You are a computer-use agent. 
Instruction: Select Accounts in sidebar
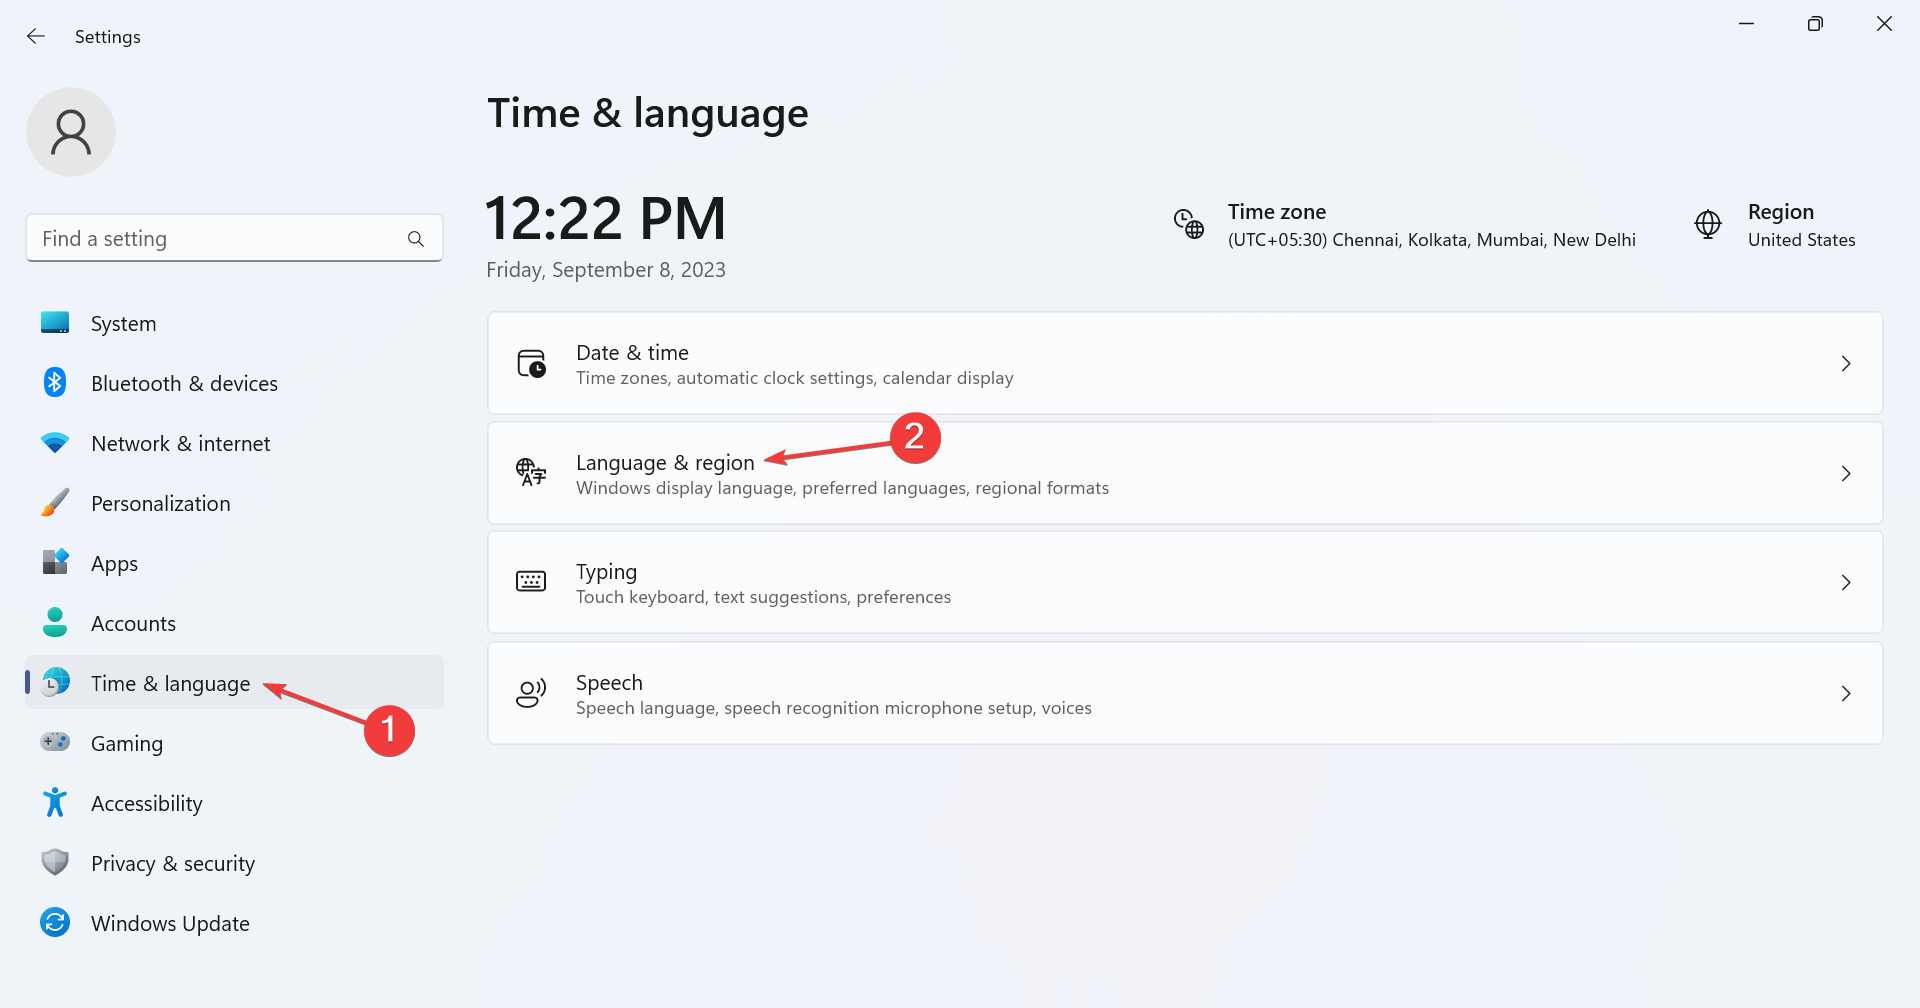click(x=234, y=623)
